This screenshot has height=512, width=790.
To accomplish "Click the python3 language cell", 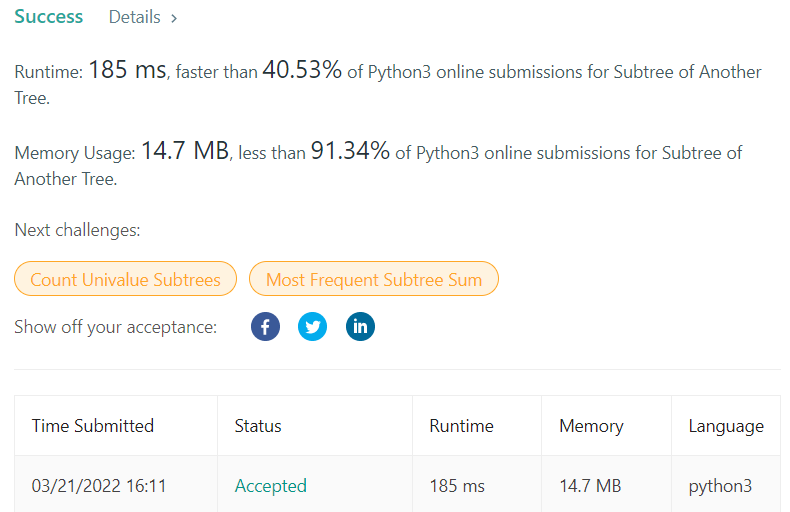I will point(720,486).
